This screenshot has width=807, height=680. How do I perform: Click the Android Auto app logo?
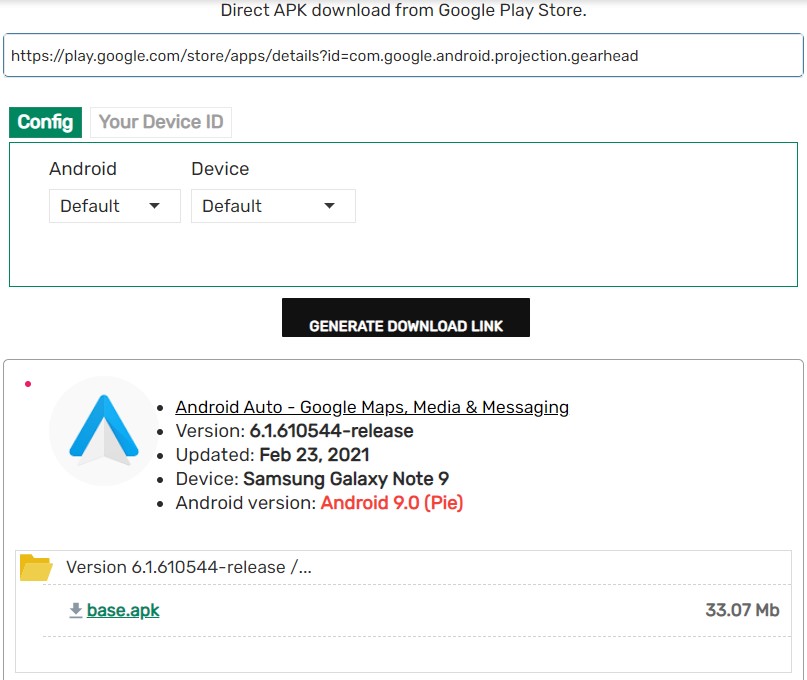click(104, 430)
